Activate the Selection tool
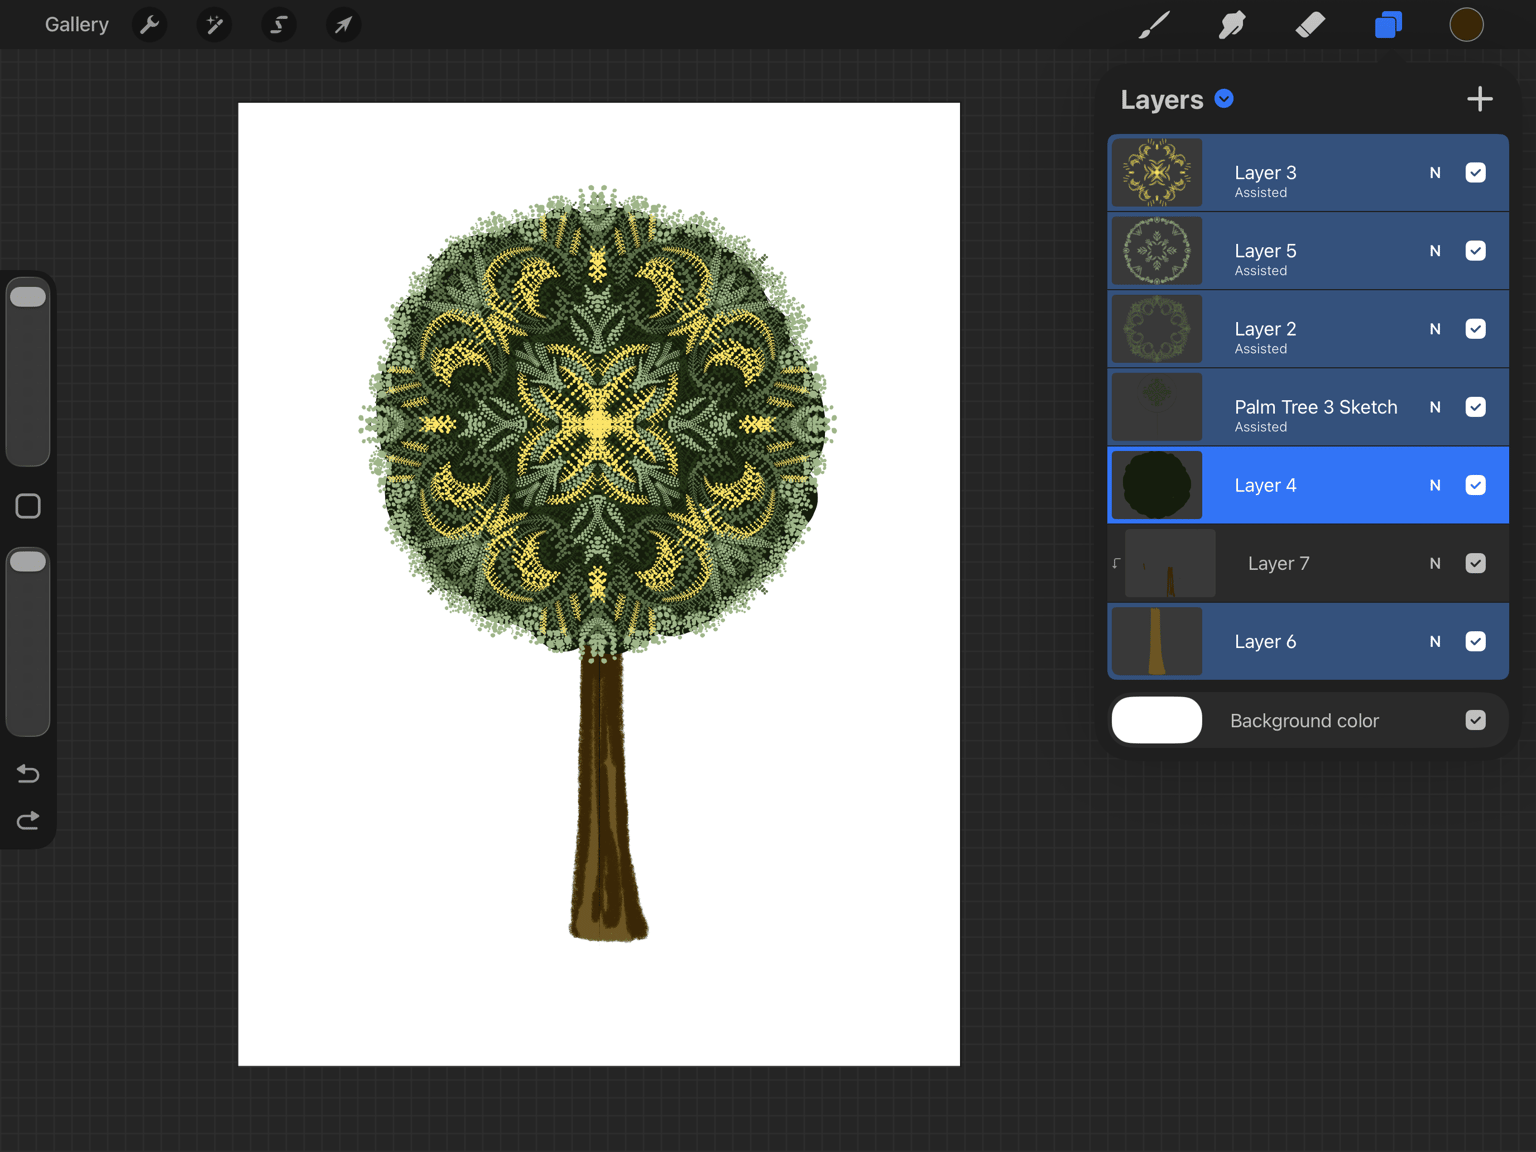Screen dimensions: 1536x1152 279,25
